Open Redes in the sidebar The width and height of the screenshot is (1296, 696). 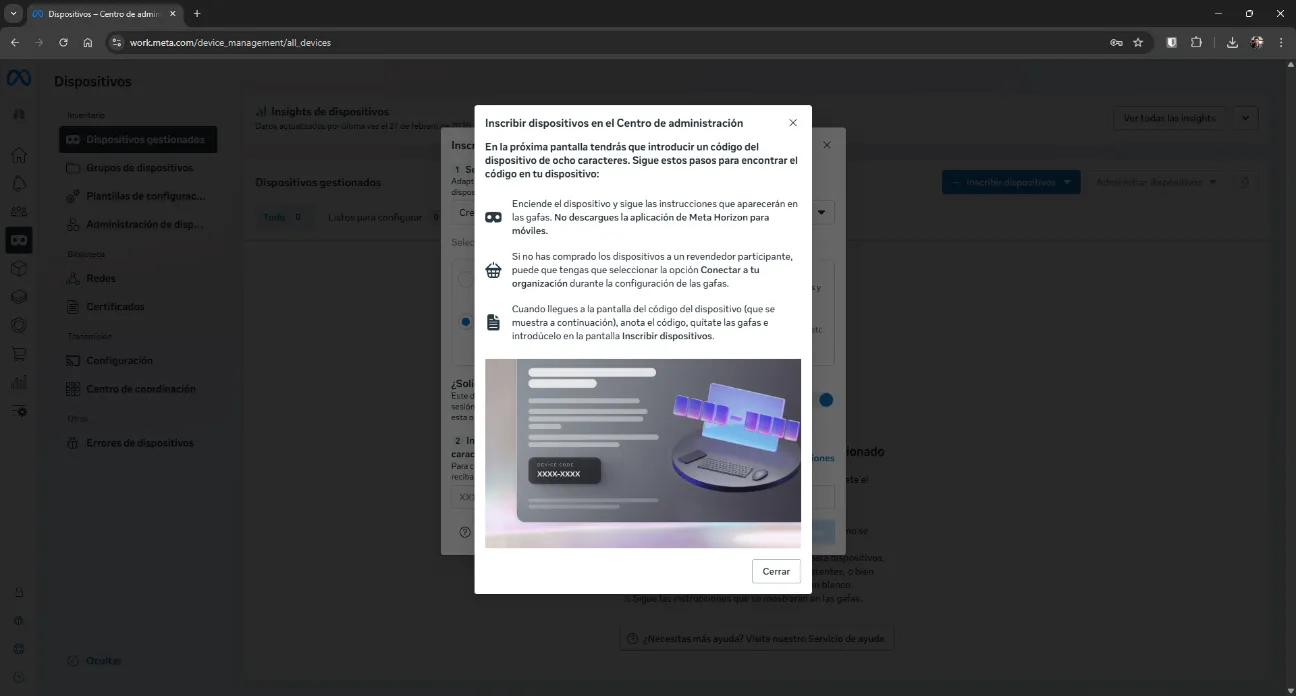pyautogui.click(x=138, y=278)
